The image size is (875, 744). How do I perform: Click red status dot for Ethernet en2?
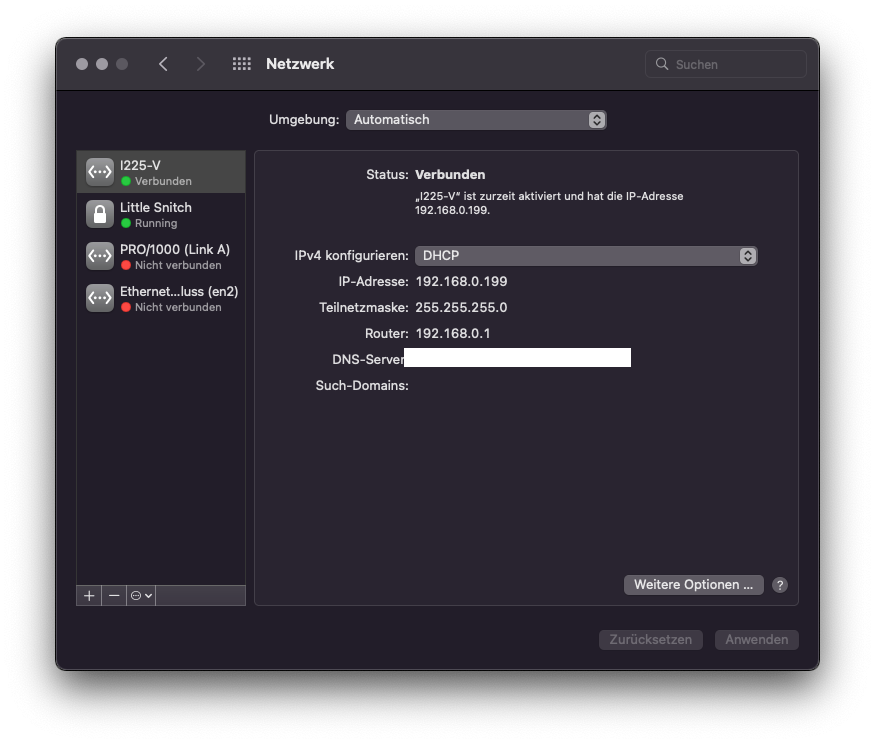(126, 307)
